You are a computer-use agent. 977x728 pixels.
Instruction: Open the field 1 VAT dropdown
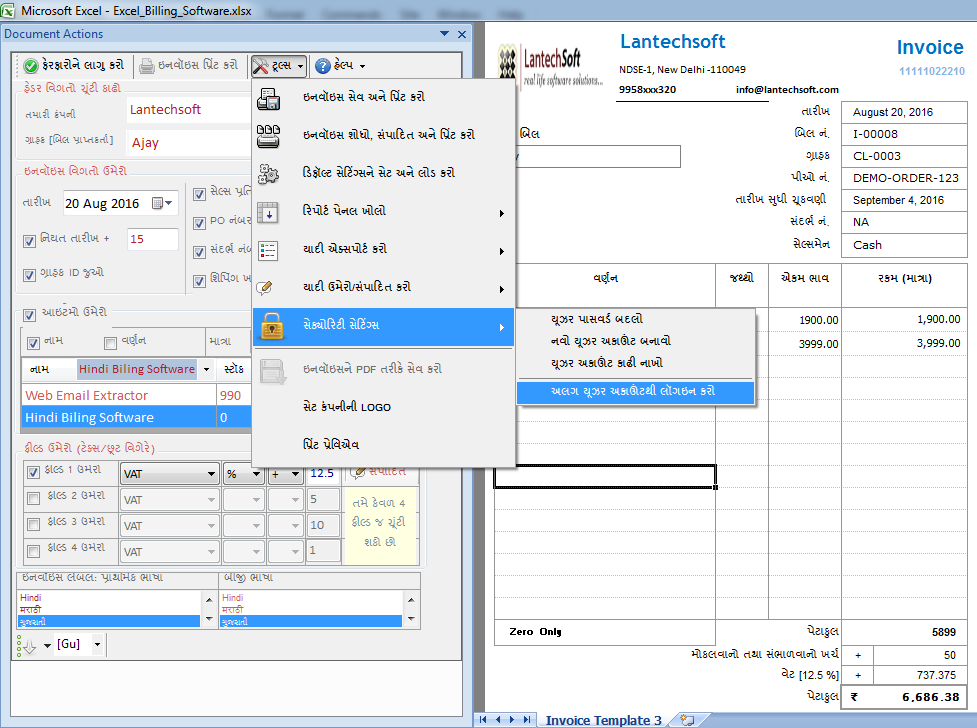[x=212, y=474]
